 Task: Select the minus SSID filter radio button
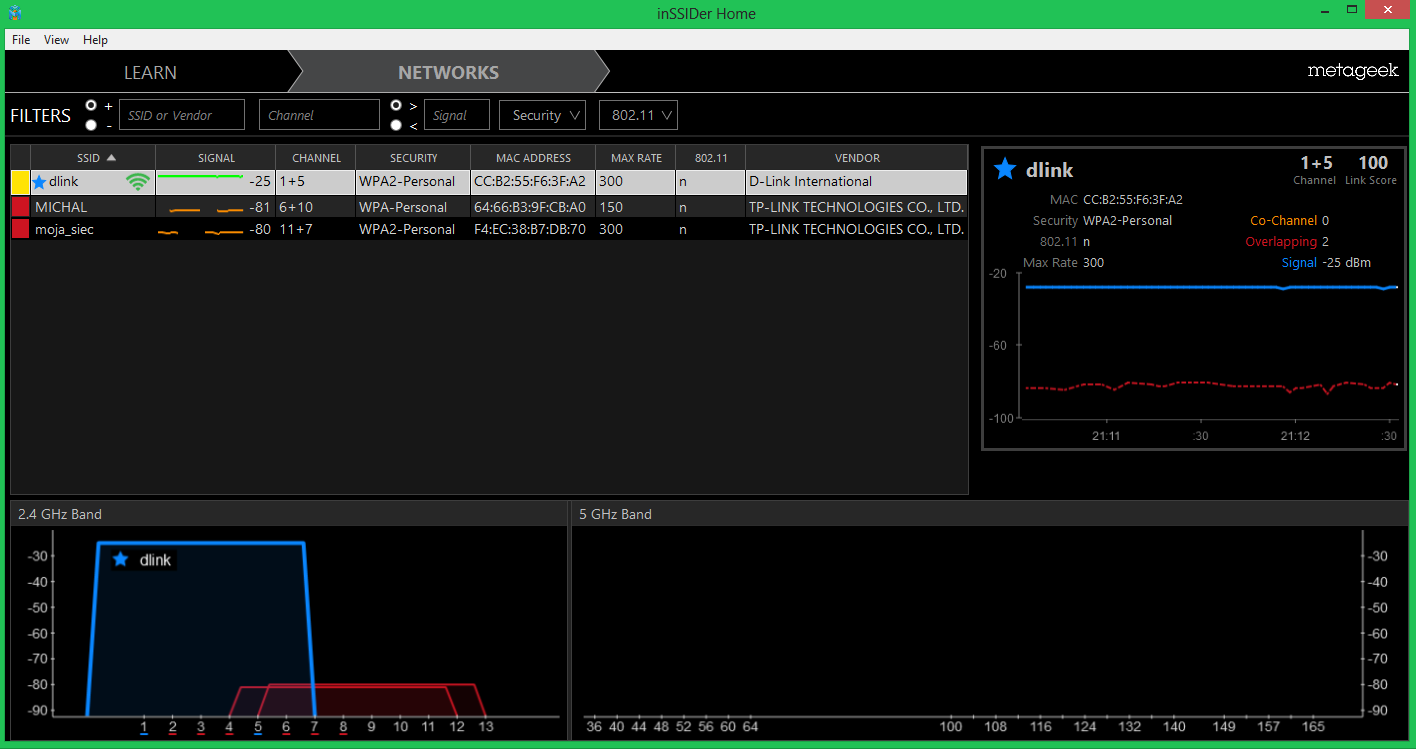click(x=91, y=125)
